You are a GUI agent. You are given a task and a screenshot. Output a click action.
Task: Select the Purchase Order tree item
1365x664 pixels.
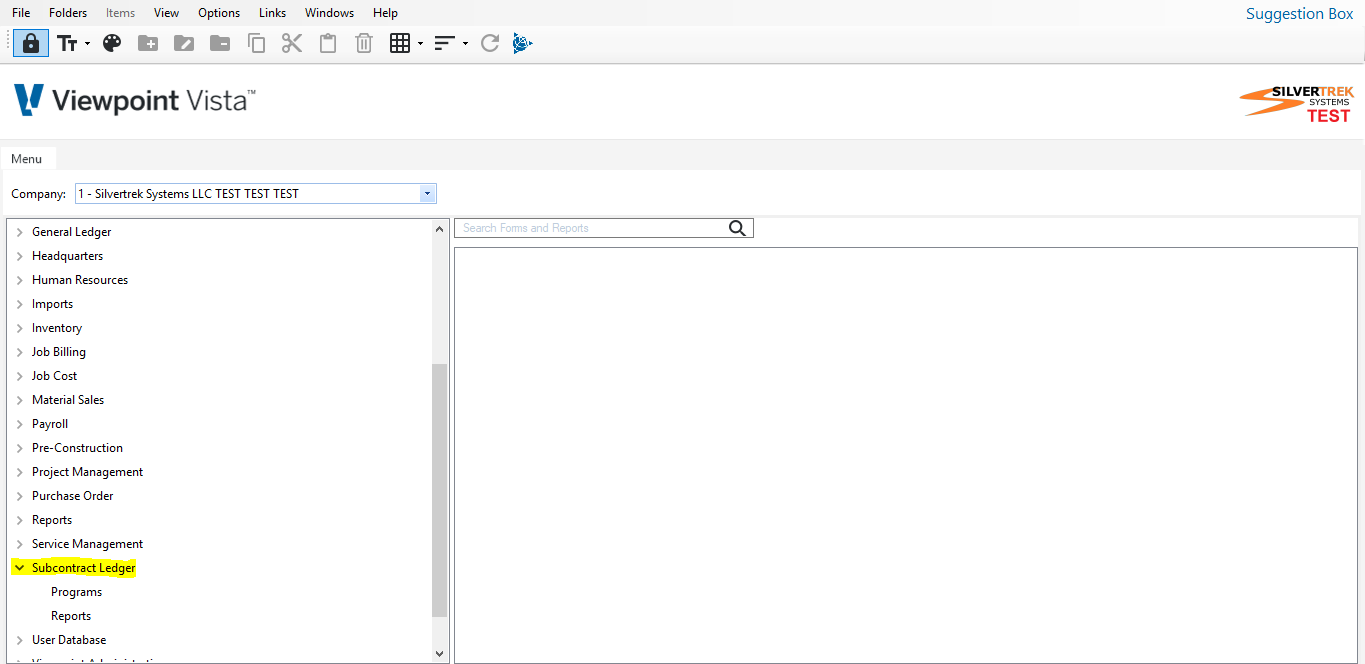(73, 496)
